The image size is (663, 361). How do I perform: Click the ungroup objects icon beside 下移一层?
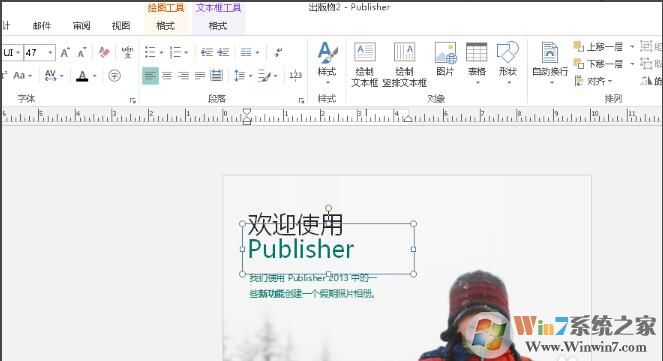[646, 64]
